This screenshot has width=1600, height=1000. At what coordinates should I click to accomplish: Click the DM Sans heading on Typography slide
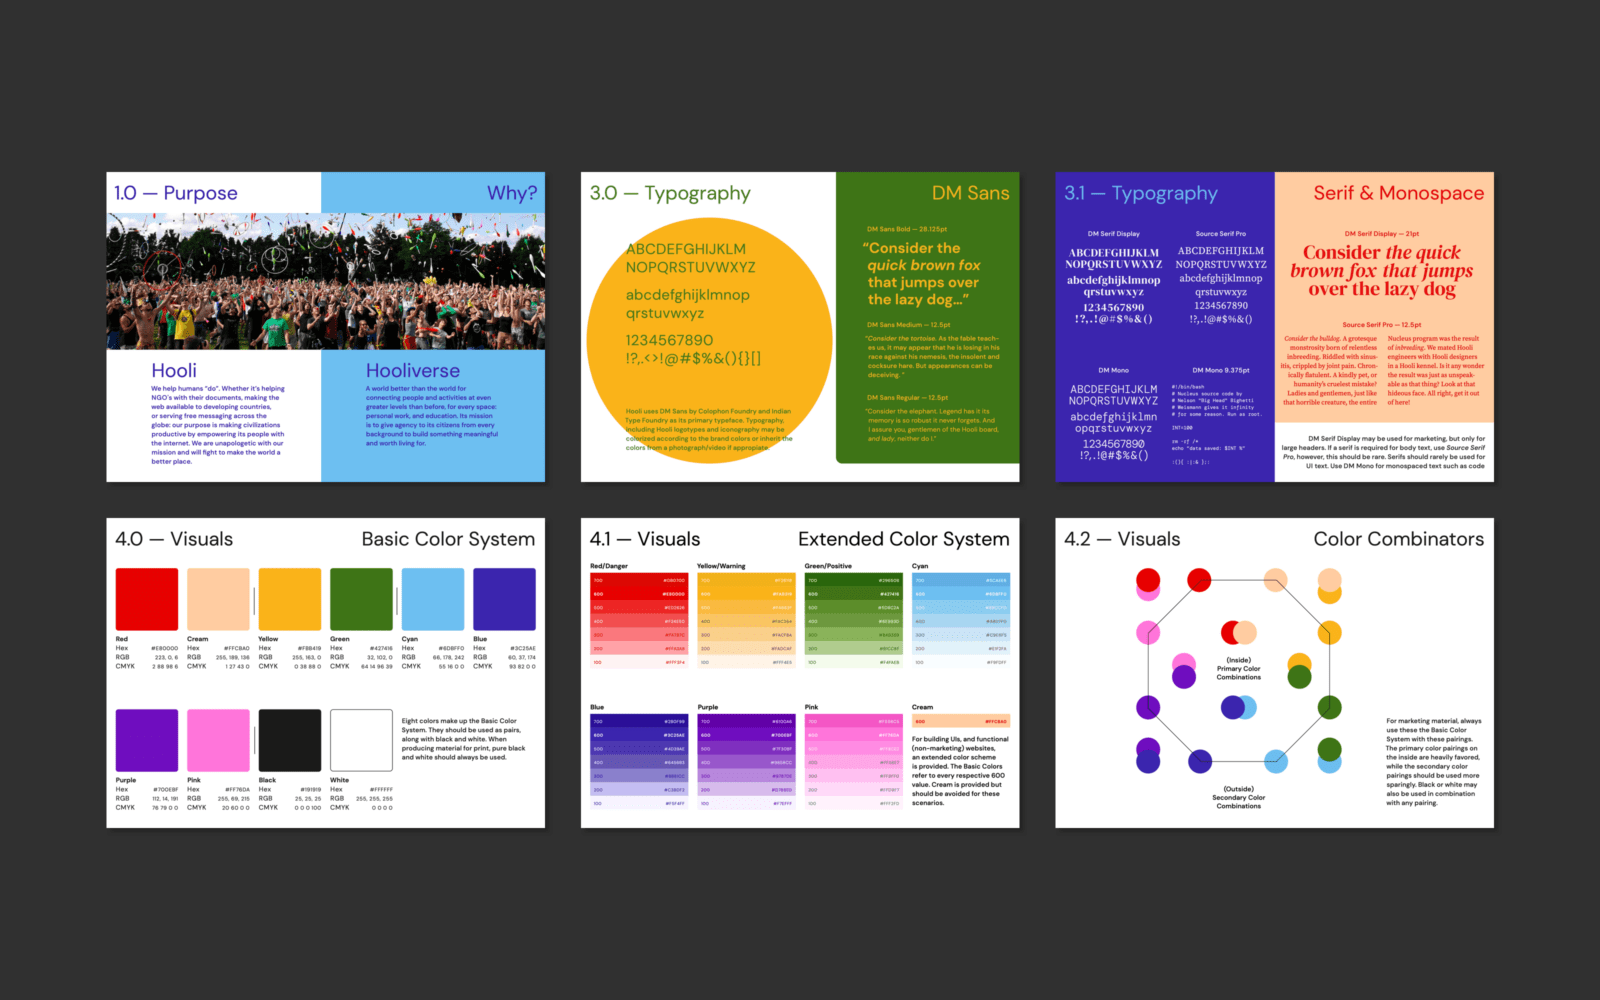pos(970,193)
